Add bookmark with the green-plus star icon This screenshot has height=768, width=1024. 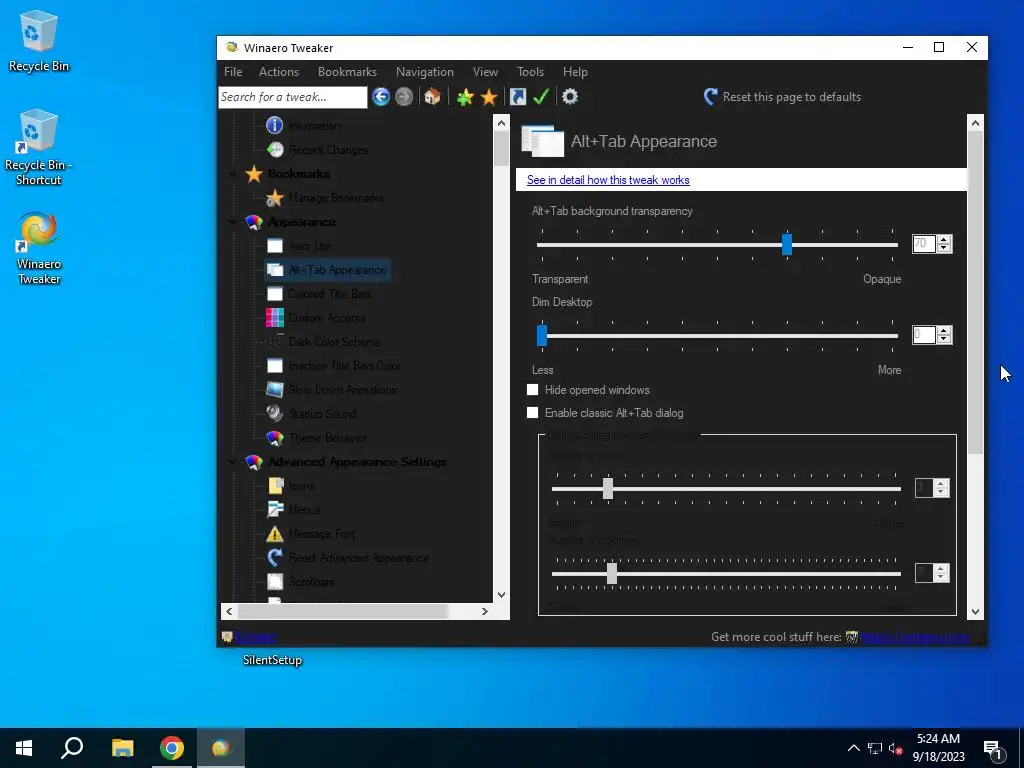(x=465, y=97)
